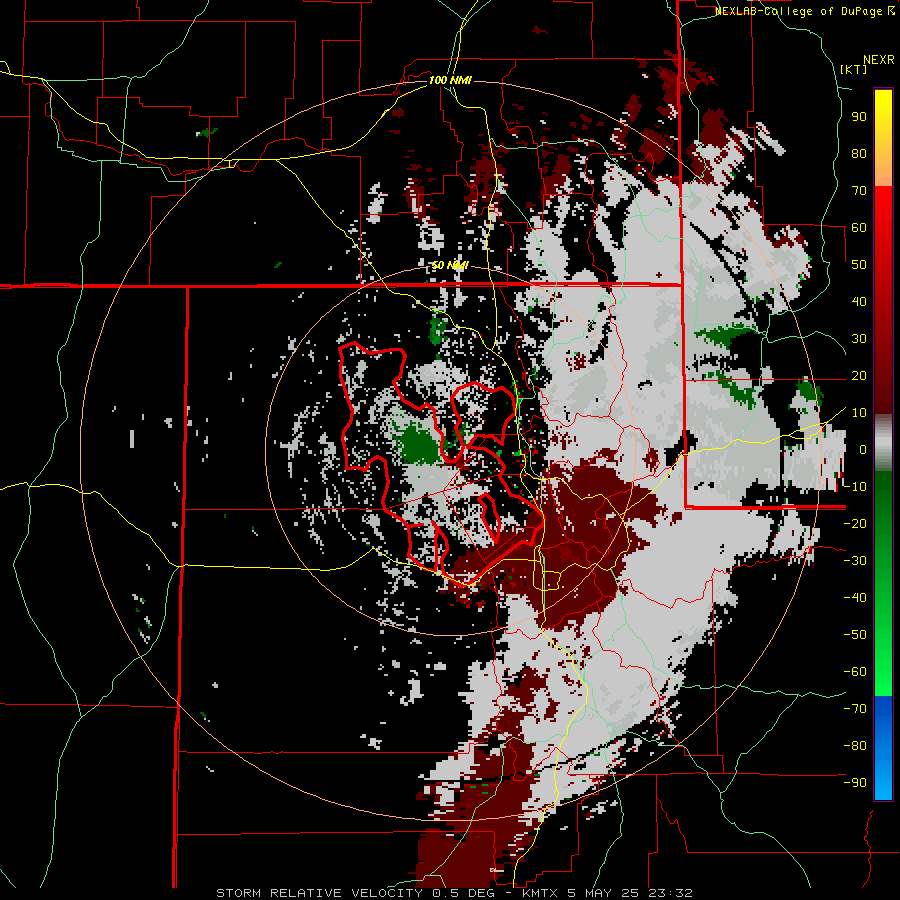Click the 10 label on the velocity scale

click(x=859, y=413)
